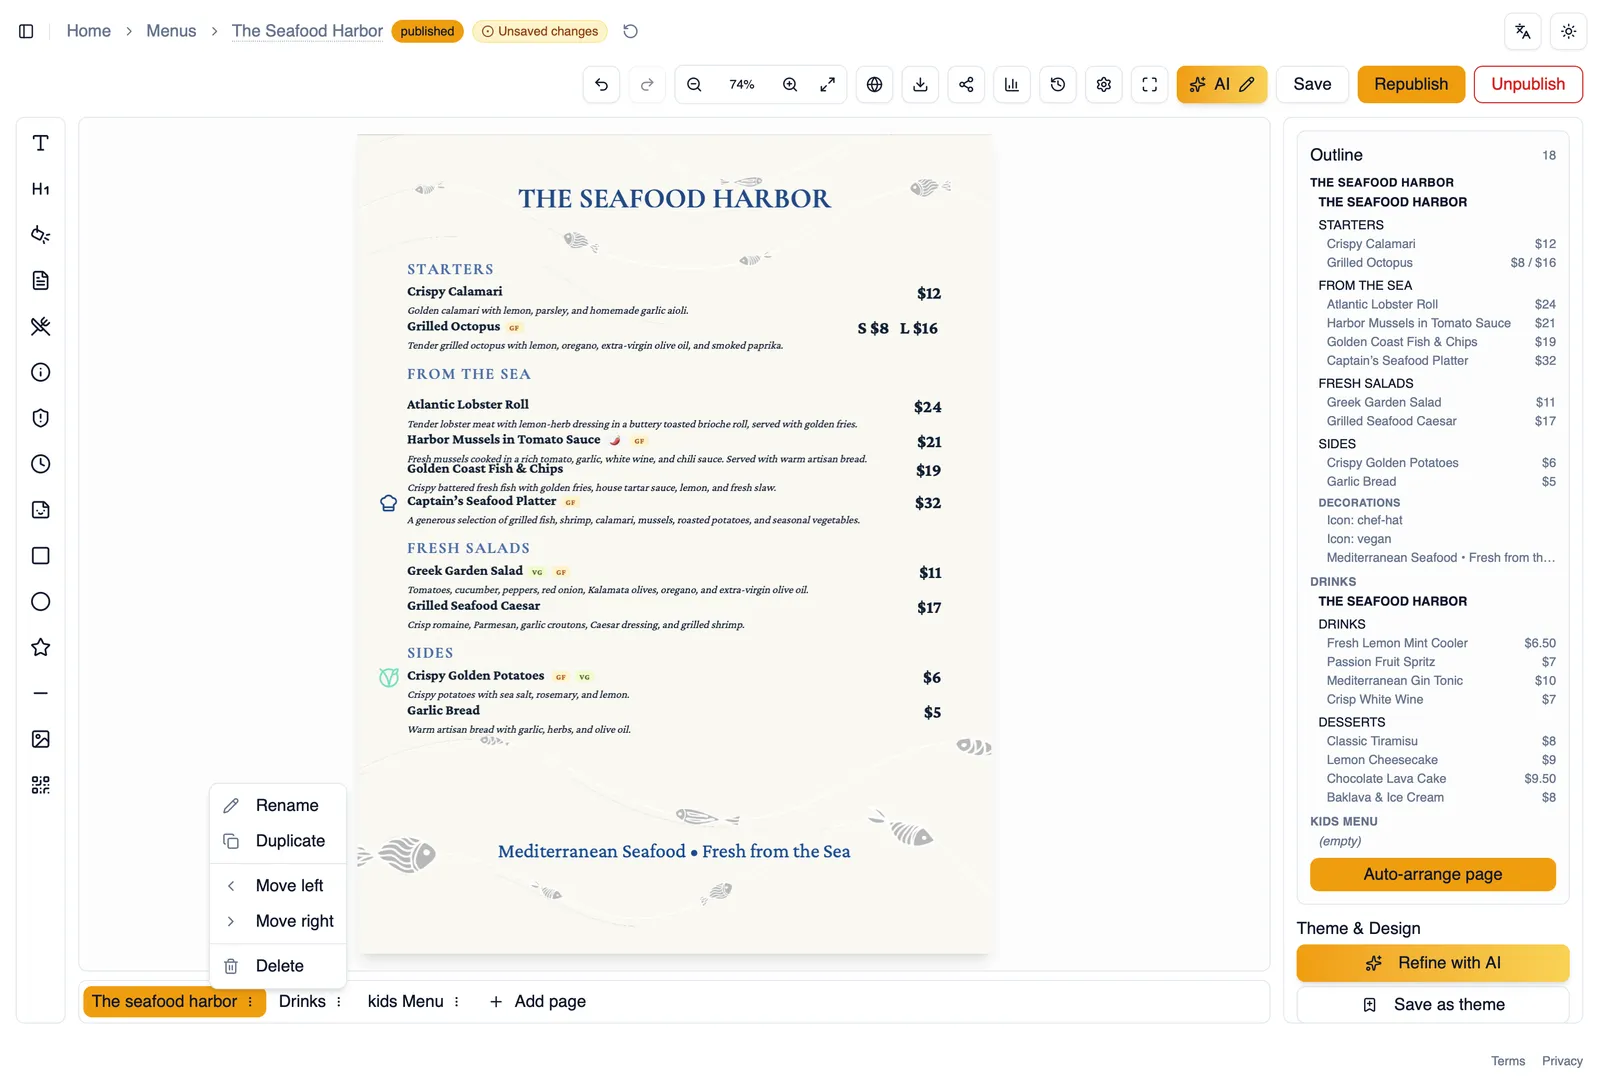Go to Menus breadcrumb link
Image resolution: width=1600 pixels, height=1082 pixels.
tap(171, 31)
